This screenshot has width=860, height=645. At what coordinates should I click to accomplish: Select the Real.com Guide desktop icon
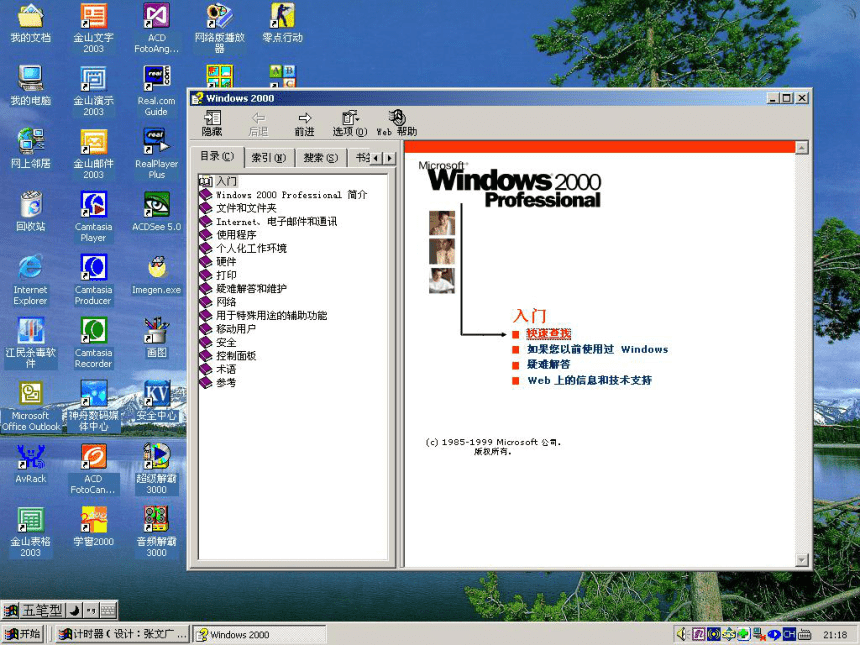[156, 91]
